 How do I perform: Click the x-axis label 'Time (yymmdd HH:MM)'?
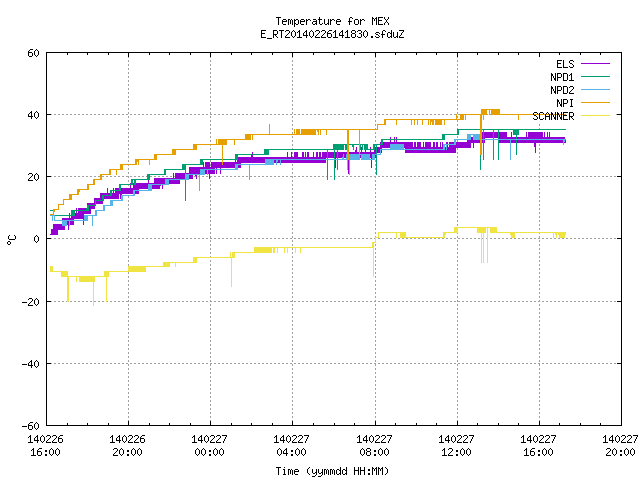332,471
